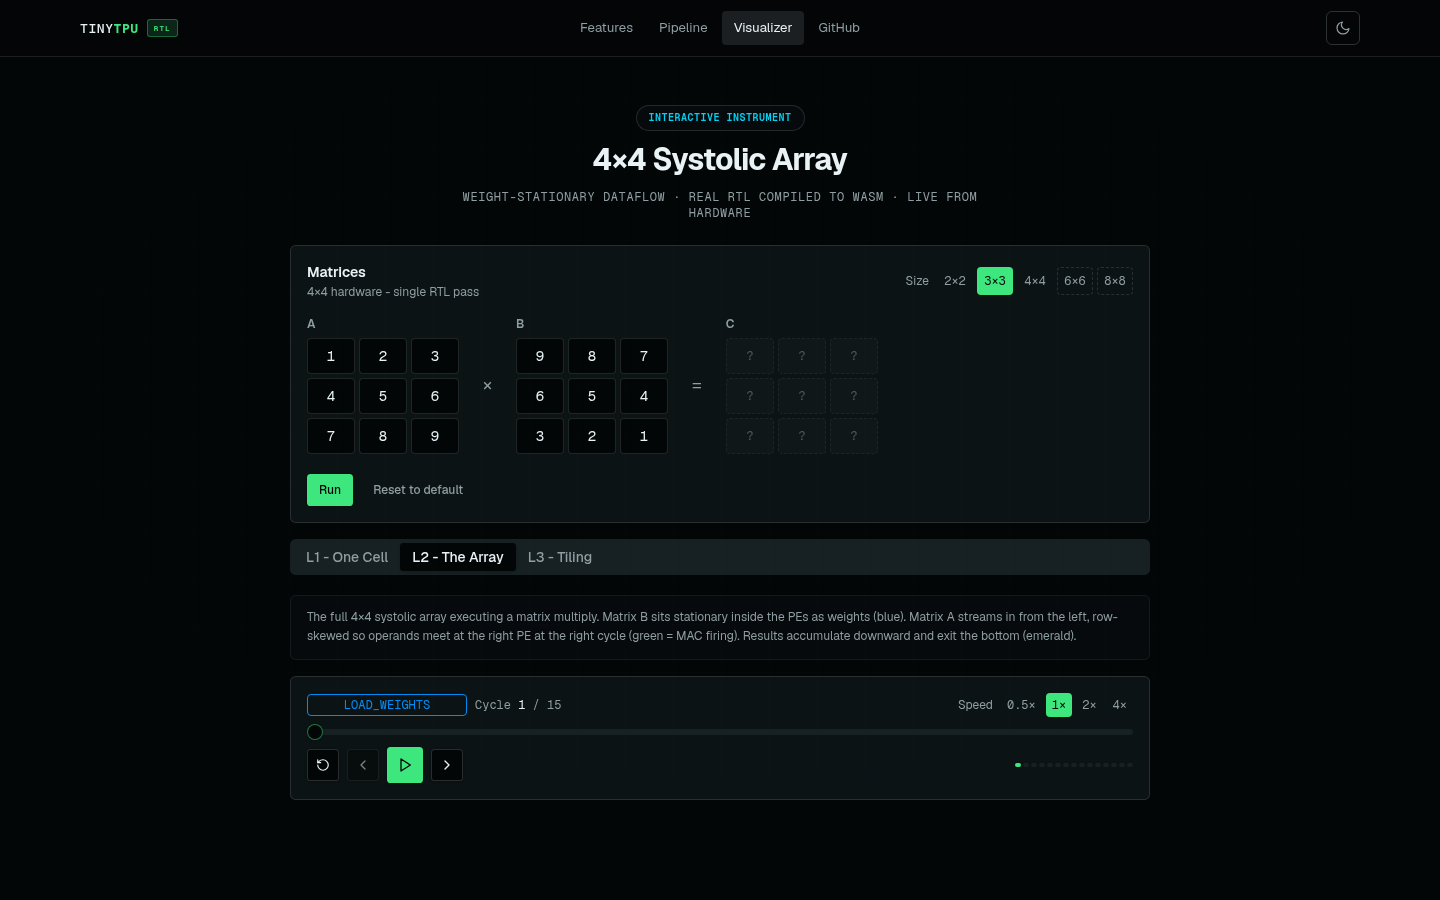Viewport: 1440px width, 900px height.
Task: Click the LOAD_WEIGHTS state badge
Action: click(x=387, y=705)
